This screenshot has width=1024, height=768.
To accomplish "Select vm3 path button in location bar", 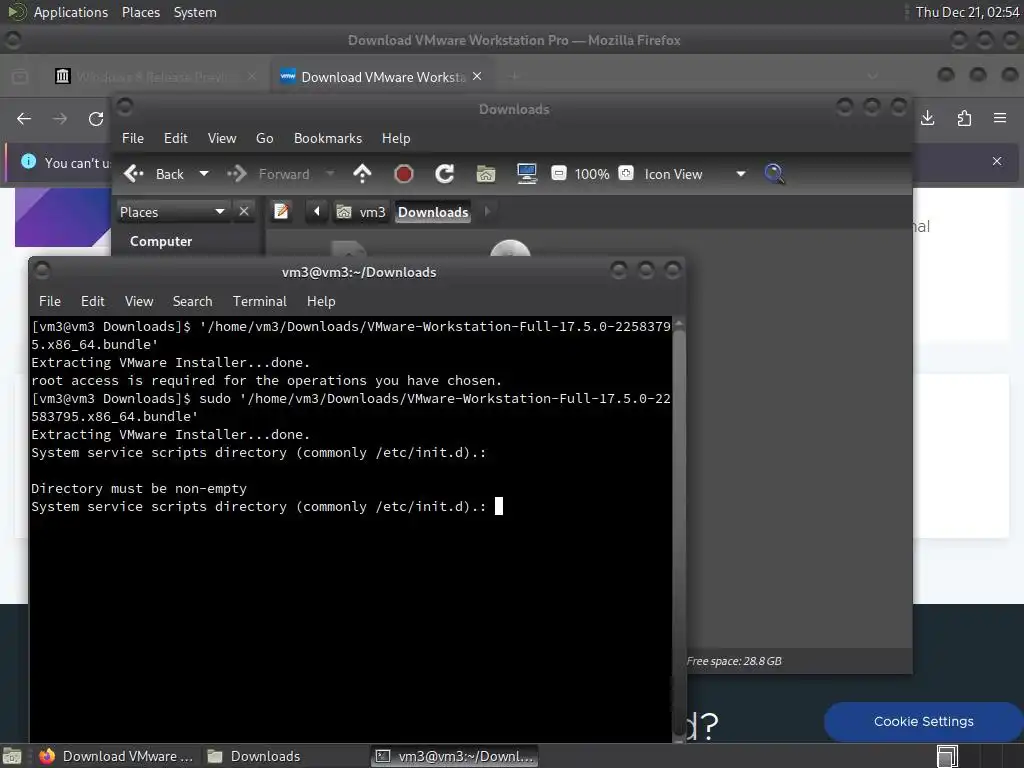I will (361, 212).
